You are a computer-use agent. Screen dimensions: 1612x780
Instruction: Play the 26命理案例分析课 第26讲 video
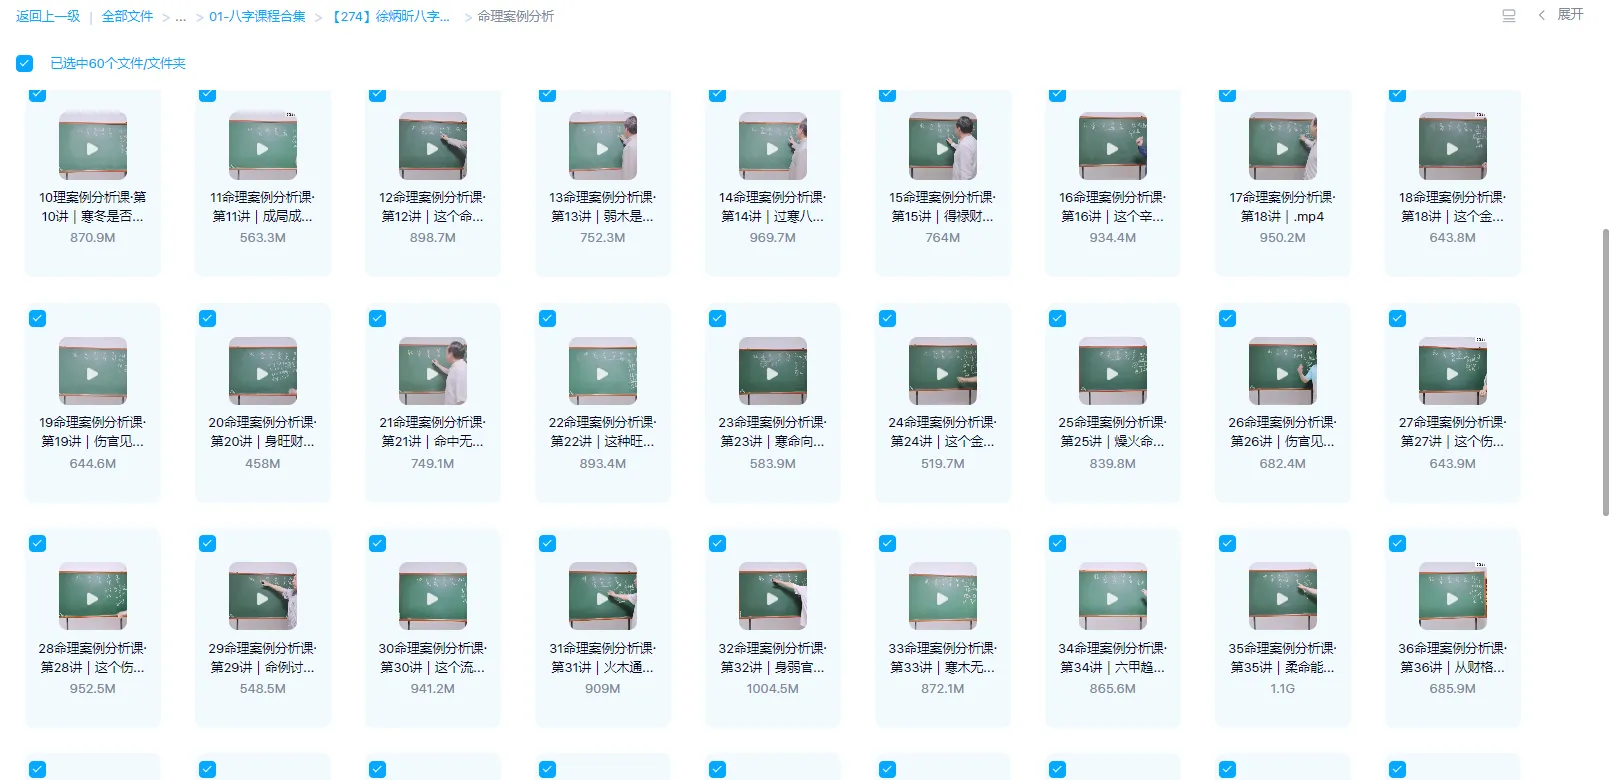(1282, 373)
